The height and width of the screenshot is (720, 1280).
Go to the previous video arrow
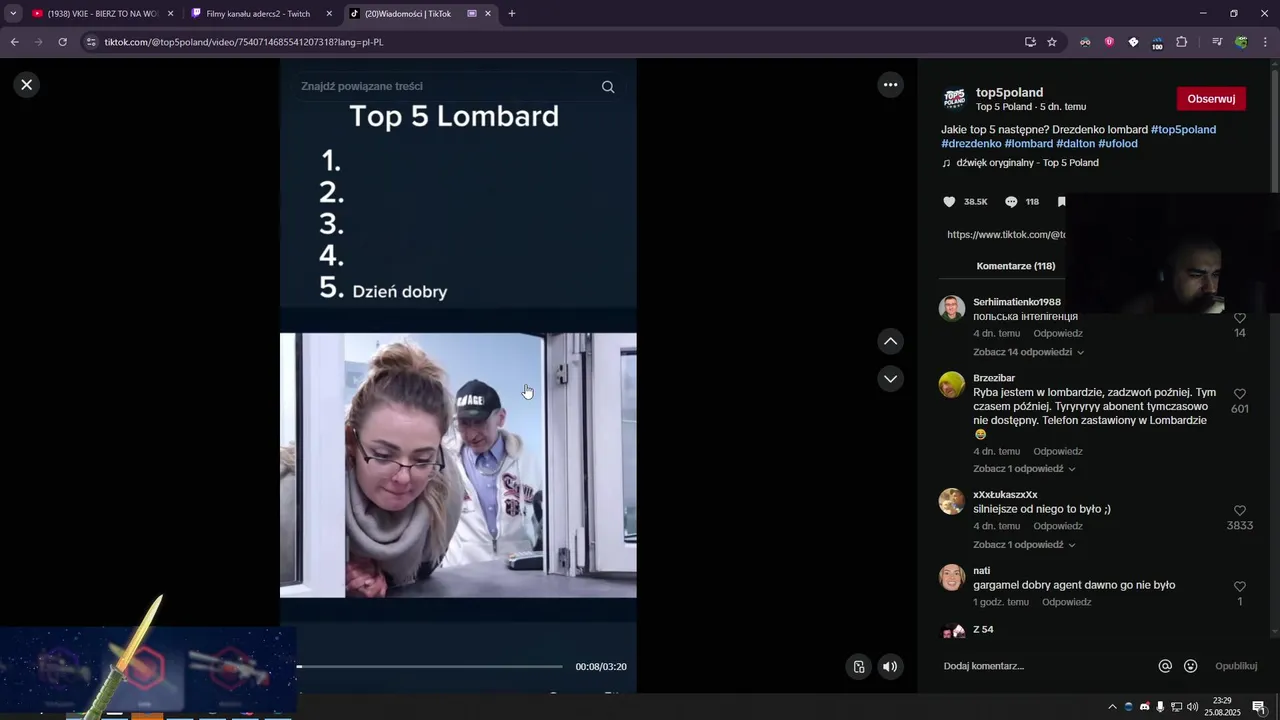[890, 341]
